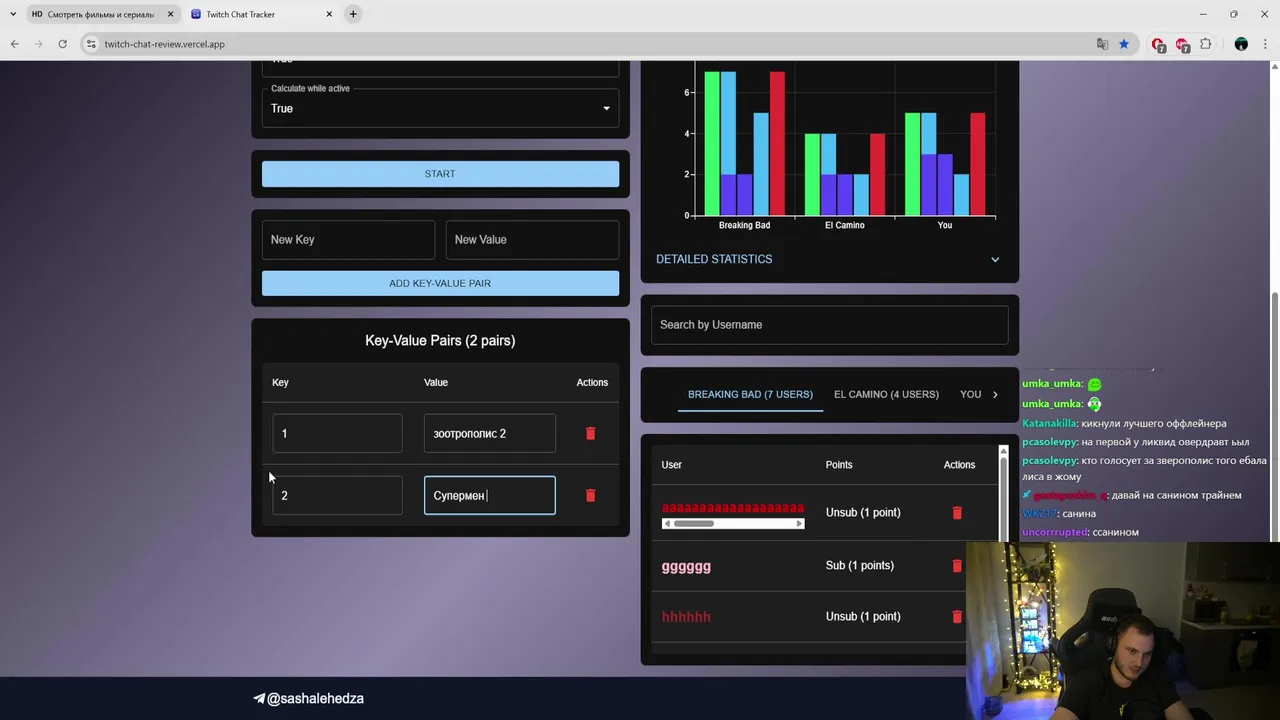Click the Key-Value Pairs (2 pairs) heading
1280x720 pixels.
(x=440, y=341)
